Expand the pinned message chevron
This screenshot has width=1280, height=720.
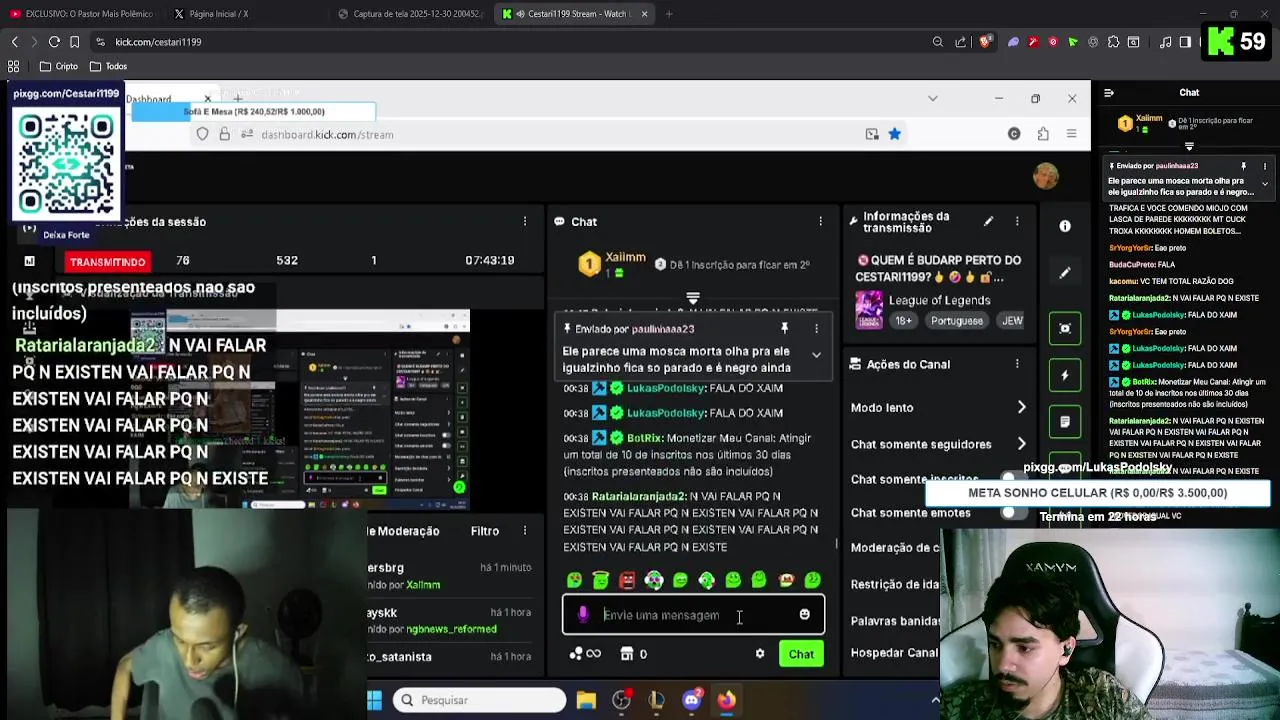pyautogui.click(x=816, y=355)
